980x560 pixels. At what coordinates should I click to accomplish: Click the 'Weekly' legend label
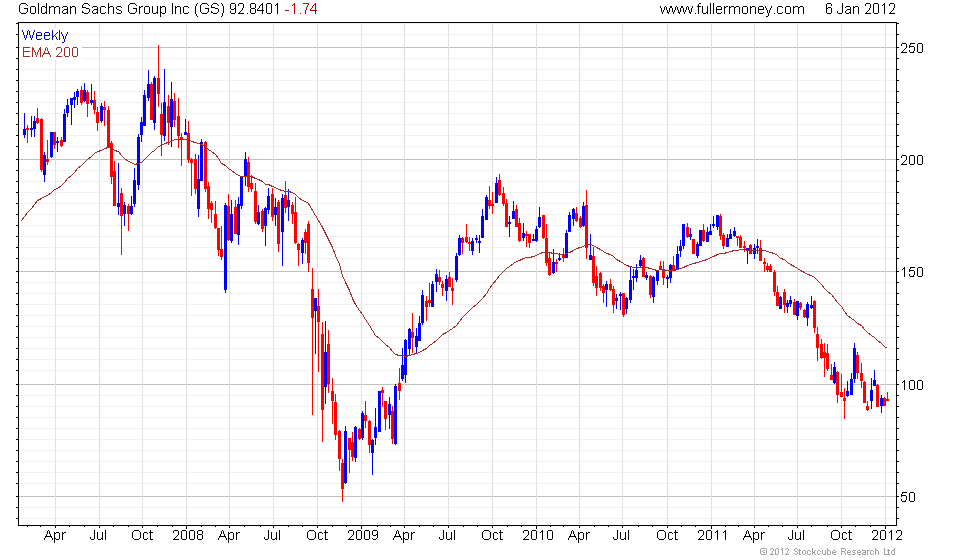pyautogui.click(x=44, y=36)
